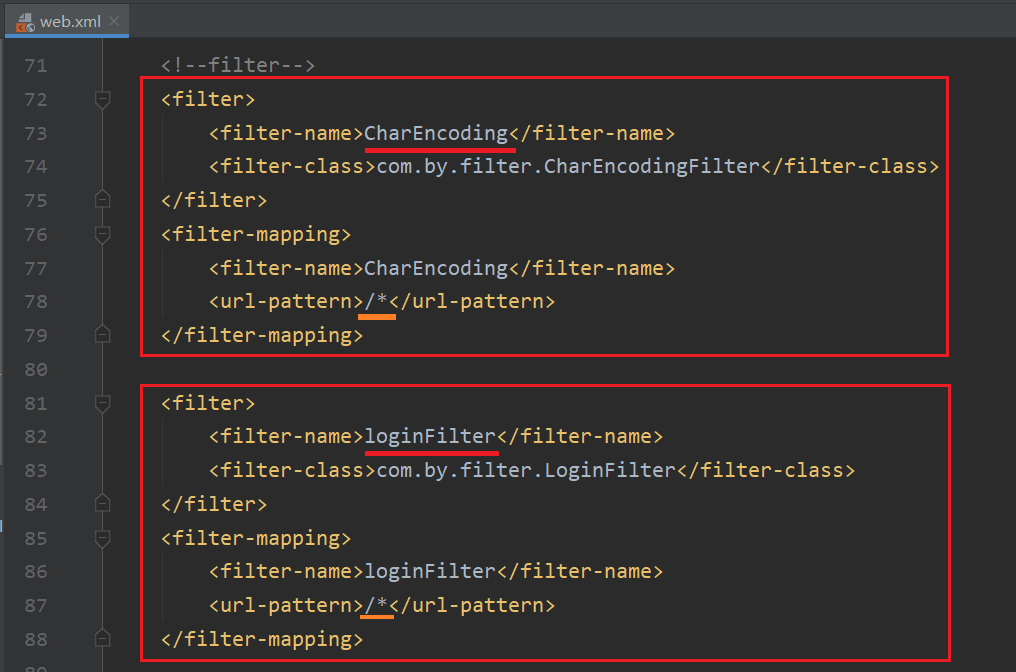Screen dimensions: 1016x672
Task: Collapse the CharEncoding filter block fold arrow
Action: click(x=102, y=99)
